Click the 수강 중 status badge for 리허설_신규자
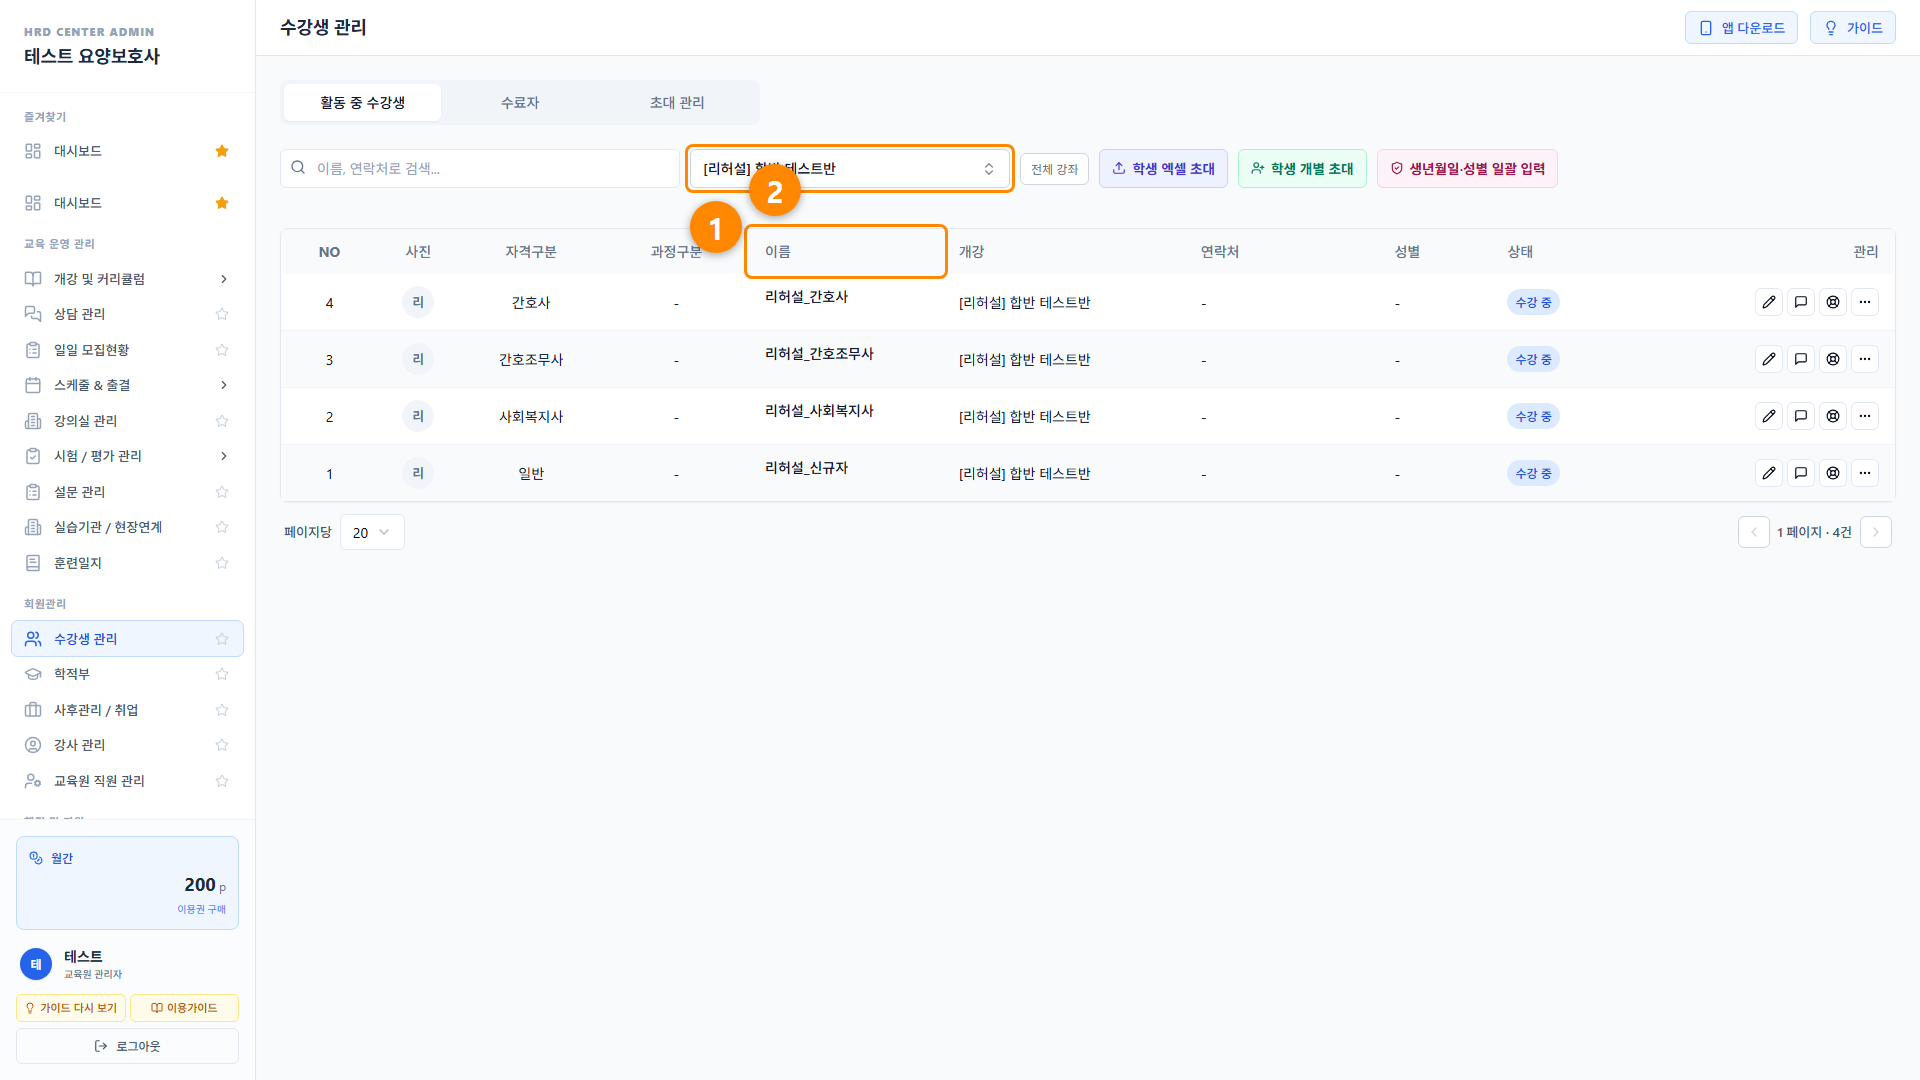Screen dimensions: 1920x1080 click(1533, 473)
